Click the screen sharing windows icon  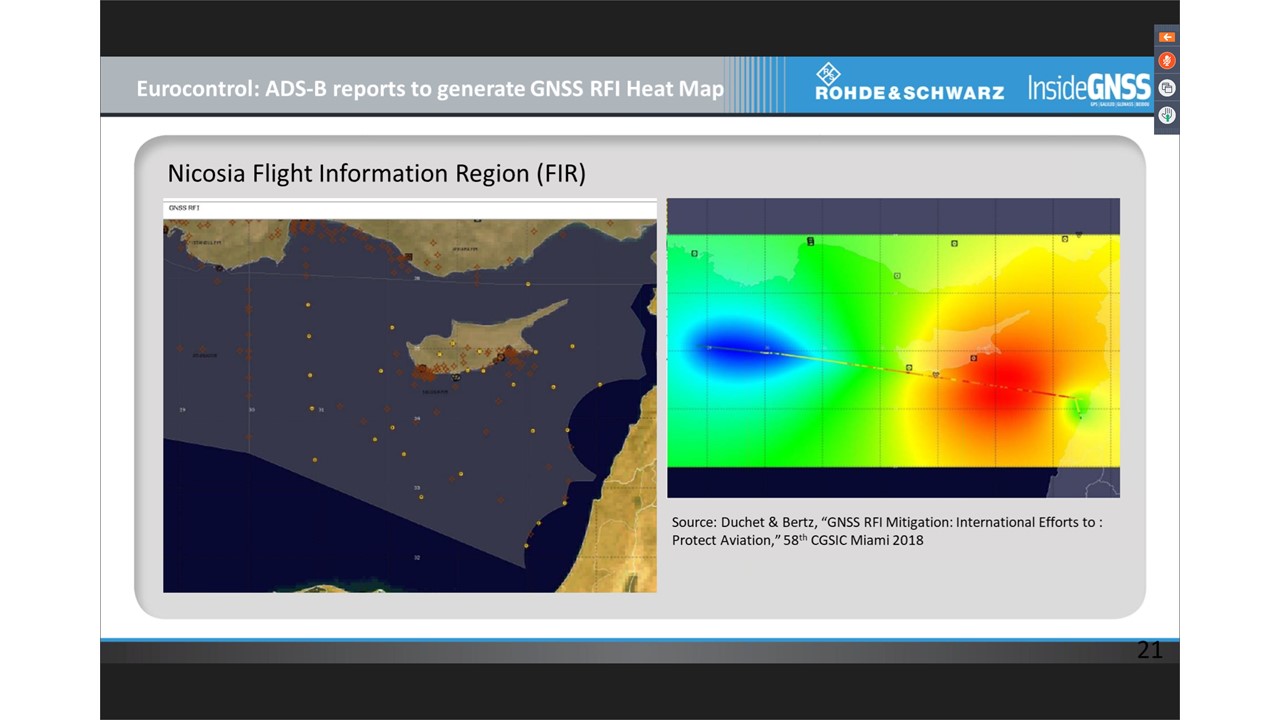[x=1166, y=88]
